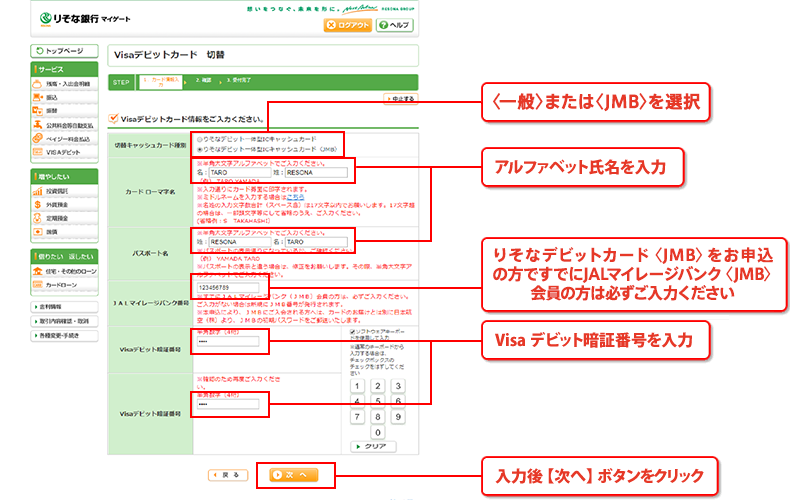Expand 各種変更・手続き in the sidebar

tap(64, 336)
